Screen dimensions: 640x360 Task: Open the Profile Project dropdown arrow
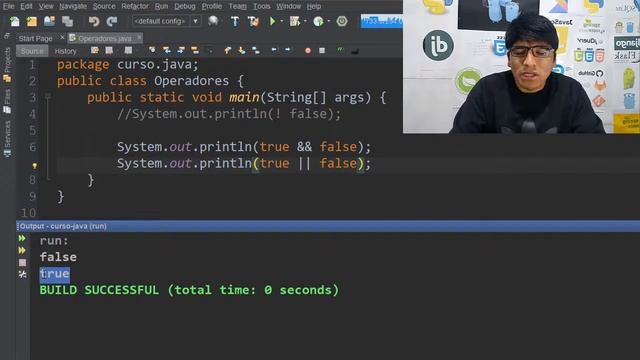click(x=329, y=21)
